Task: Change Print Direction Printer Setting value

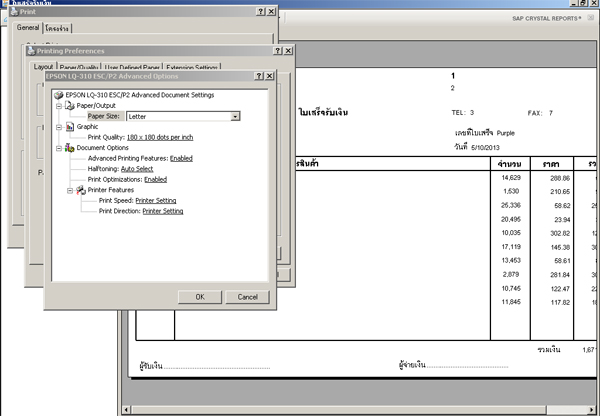Action: click(163, 211)
